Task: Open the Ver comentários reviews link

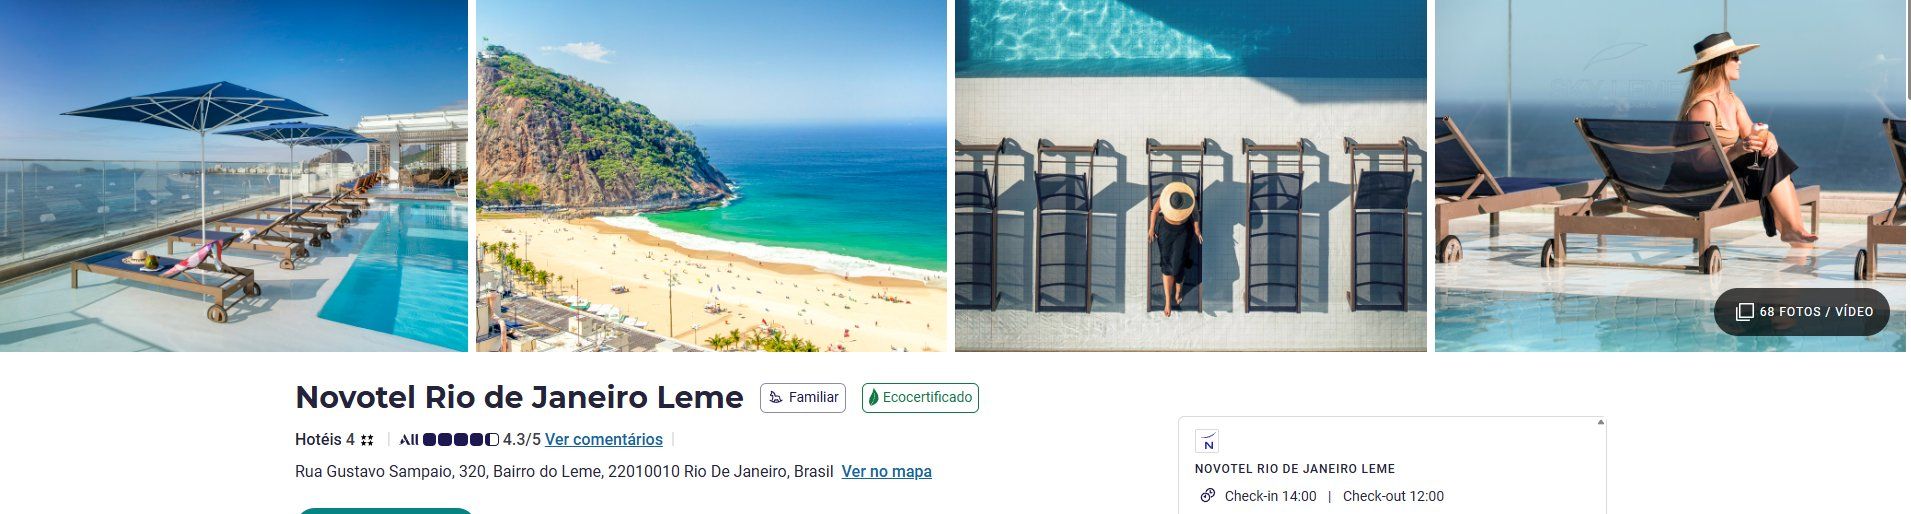Action: 604,440
